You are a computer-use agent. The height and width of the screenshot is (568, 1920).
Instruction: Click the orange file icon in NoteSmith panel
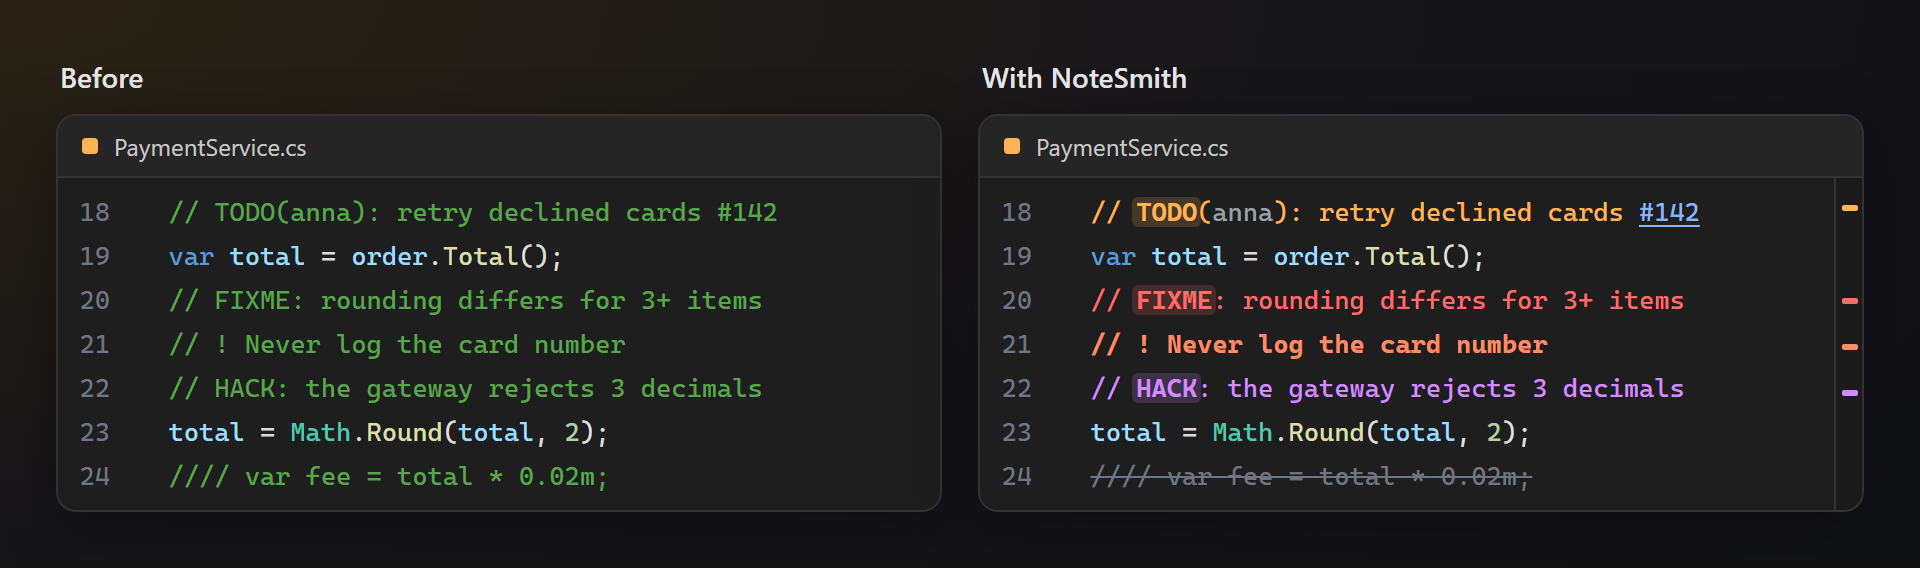(x=1012, y=147)
